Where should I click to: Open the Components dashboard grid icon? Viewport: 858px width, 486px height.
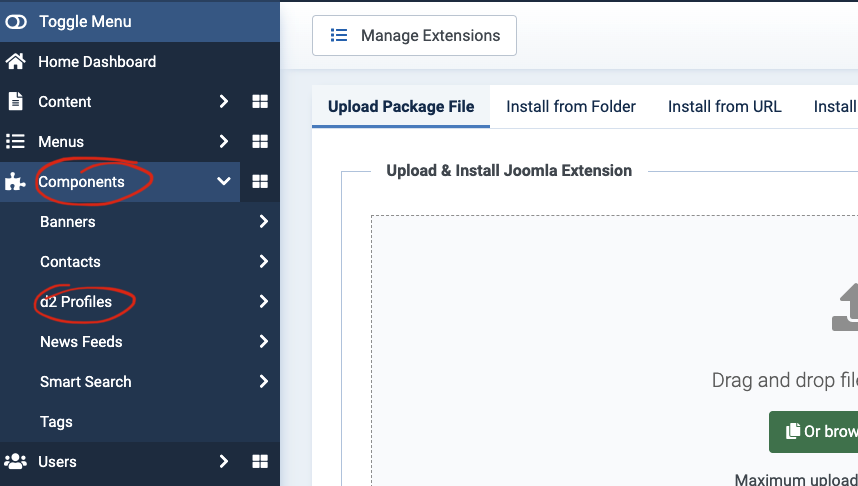pyautogui.click(x=260, y=182)
